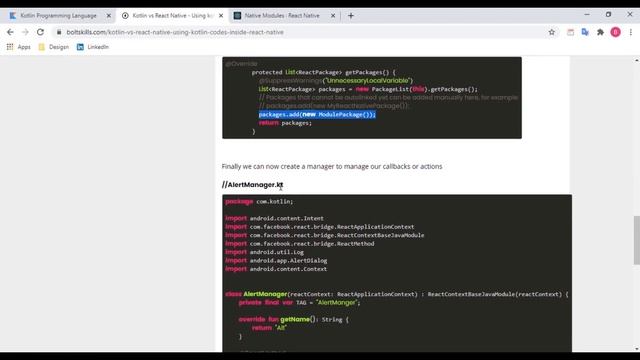Click the 'override fun getName()' line
Viewport: 640px width, 360px height.
click(x=294, y=320)
